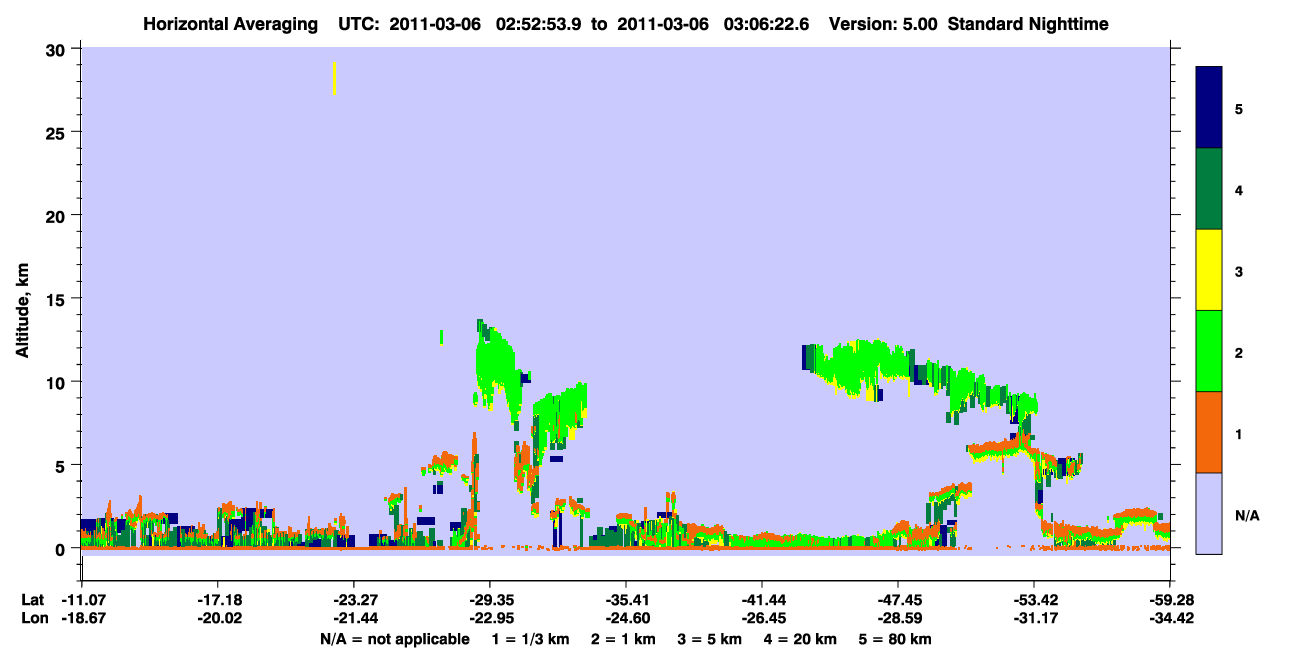Click the yellow color bar segment 3
Screen dimensions: 1300x667
pos(1209,270)
